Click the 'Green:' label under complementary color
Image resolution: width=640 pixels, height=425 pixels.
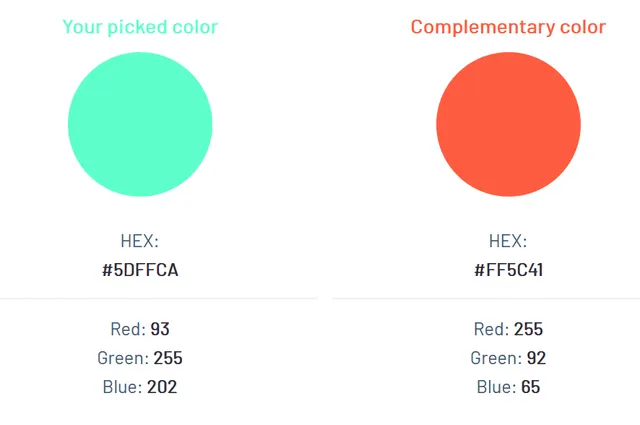(x=496, y=358)
